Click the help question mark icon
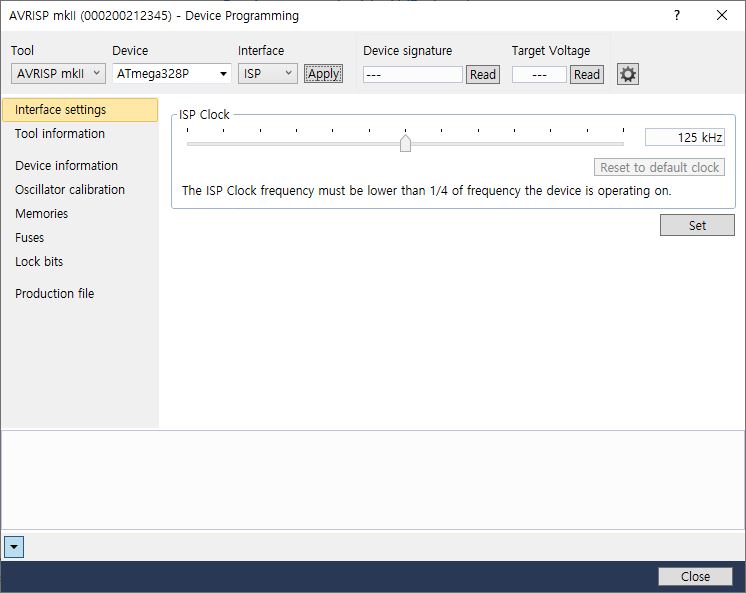 (677, 15)
